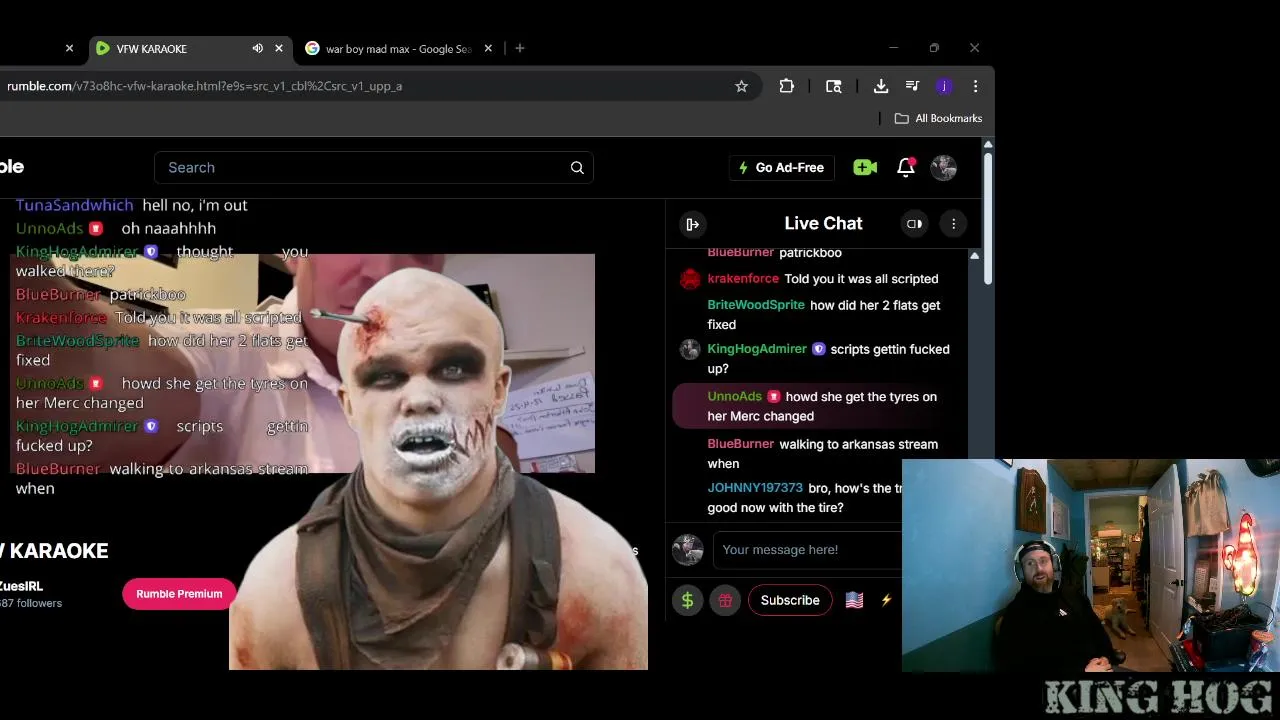Click the VFW KARAOKE stream title

coord(54,551)
